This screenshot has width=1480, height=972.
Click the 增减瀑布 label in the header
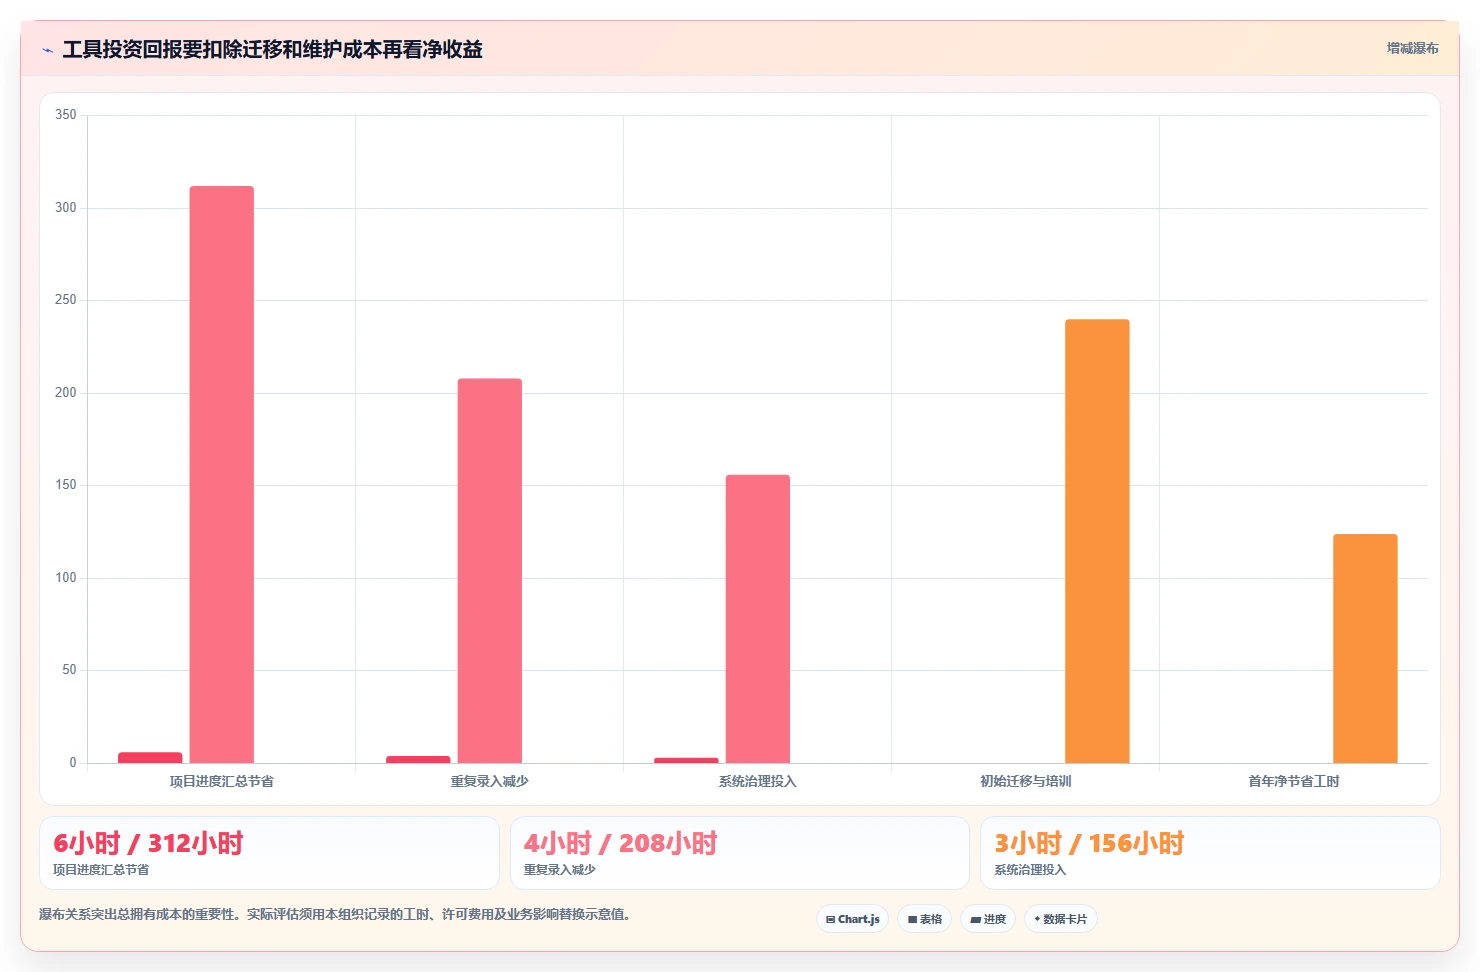[1412, 48]
